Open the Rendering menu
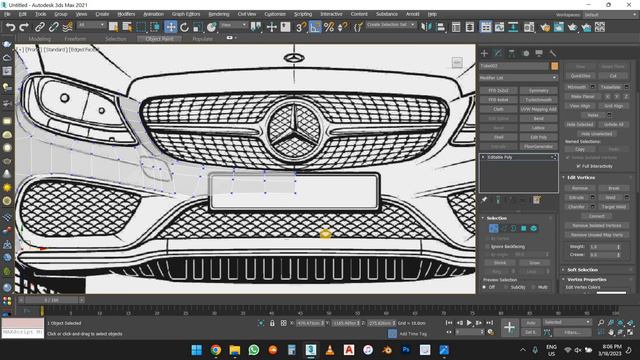 pyautogui.click(x=219, y=14)
